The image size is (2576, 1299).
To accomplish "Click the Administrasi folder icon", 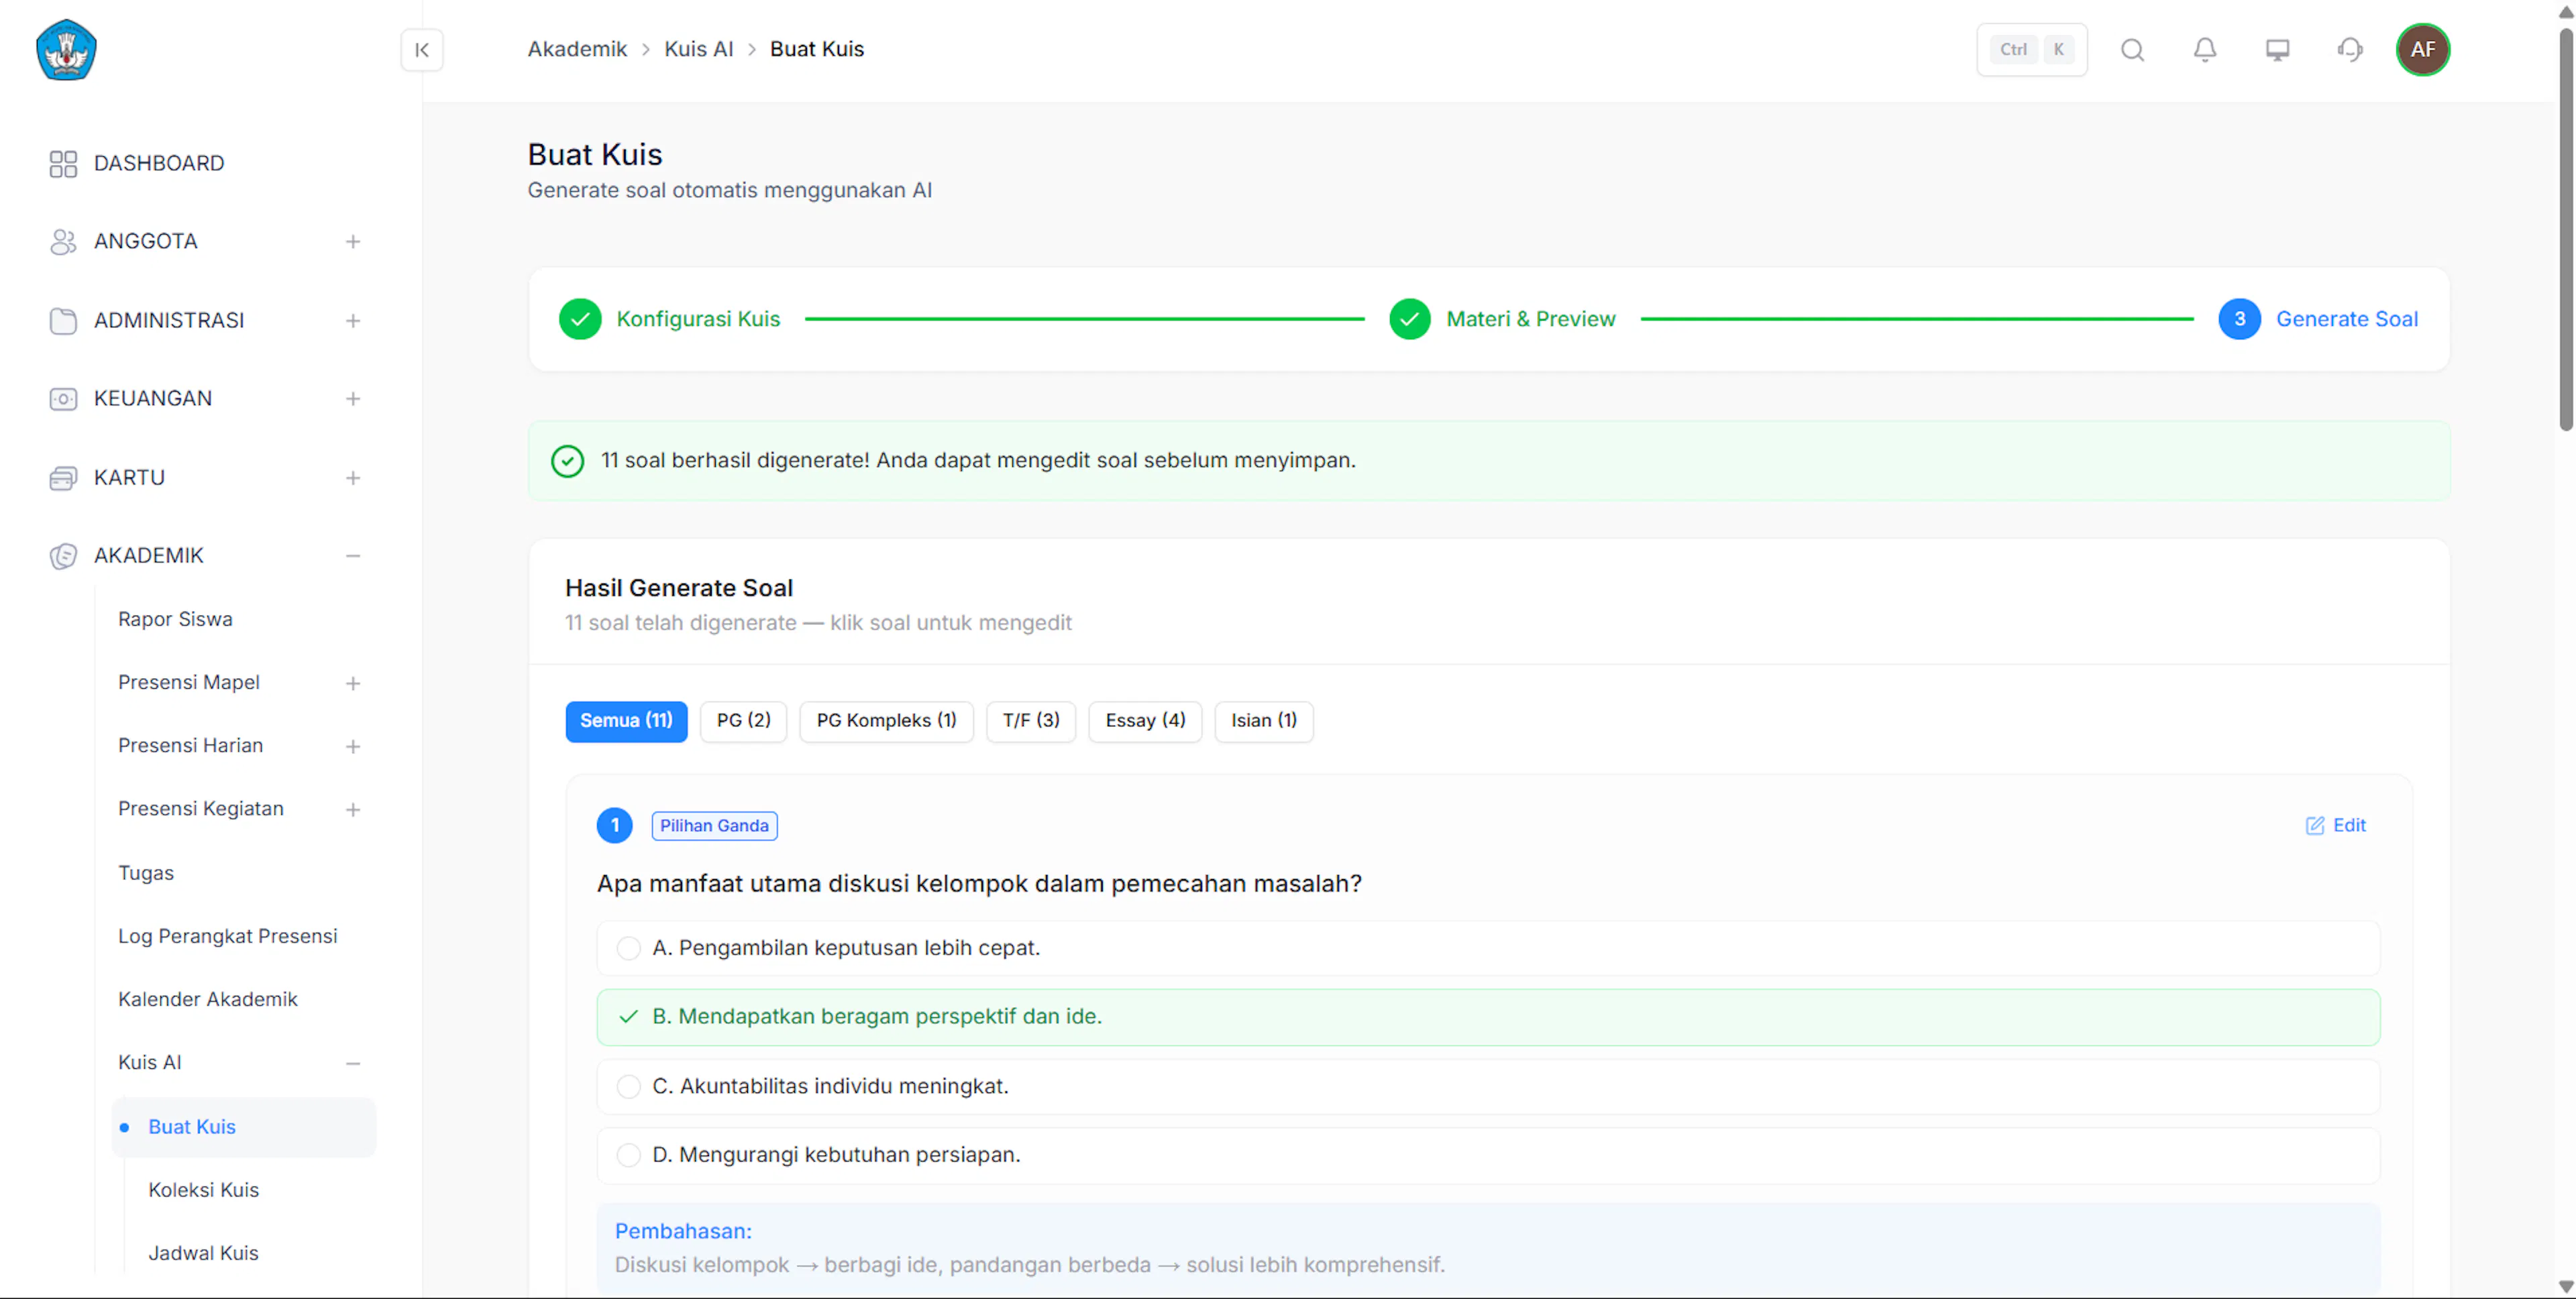I will [x=63, y=320].
